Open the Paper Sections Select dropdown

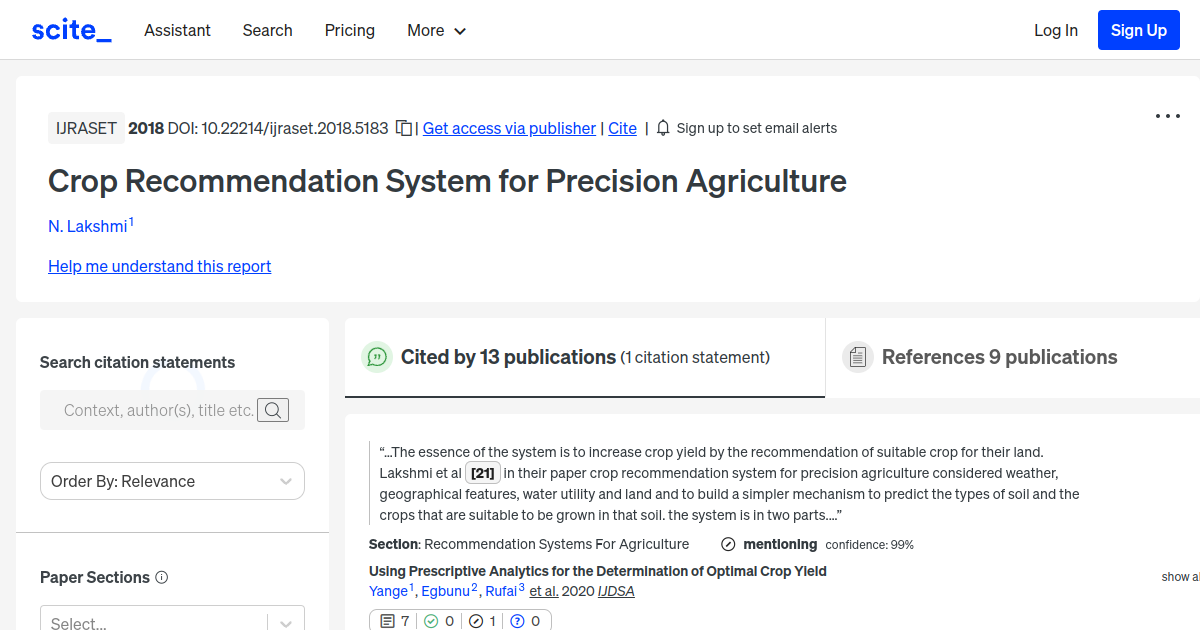tap(171, 620)
